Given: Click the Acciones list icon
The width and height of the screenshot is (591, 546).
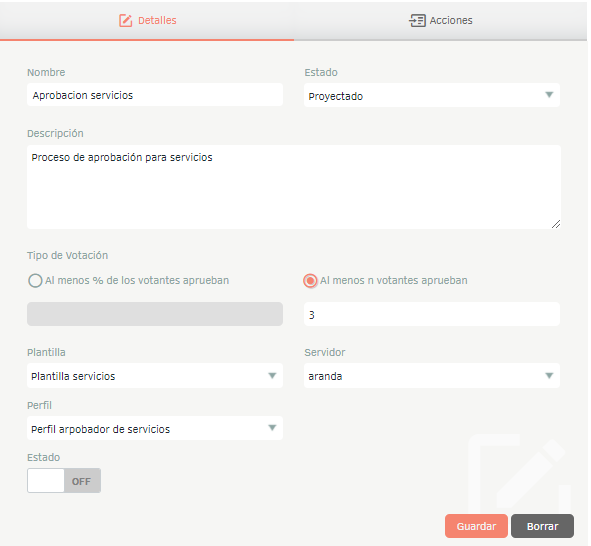Looking at the screenshot, I should click(x=417, y=20).
